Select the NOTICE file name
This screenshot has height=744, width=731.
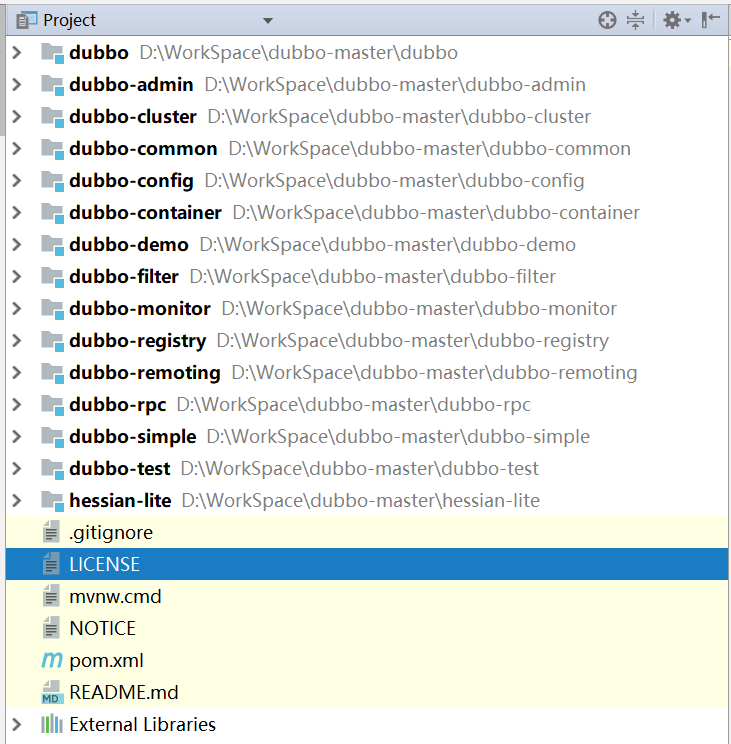102,628
